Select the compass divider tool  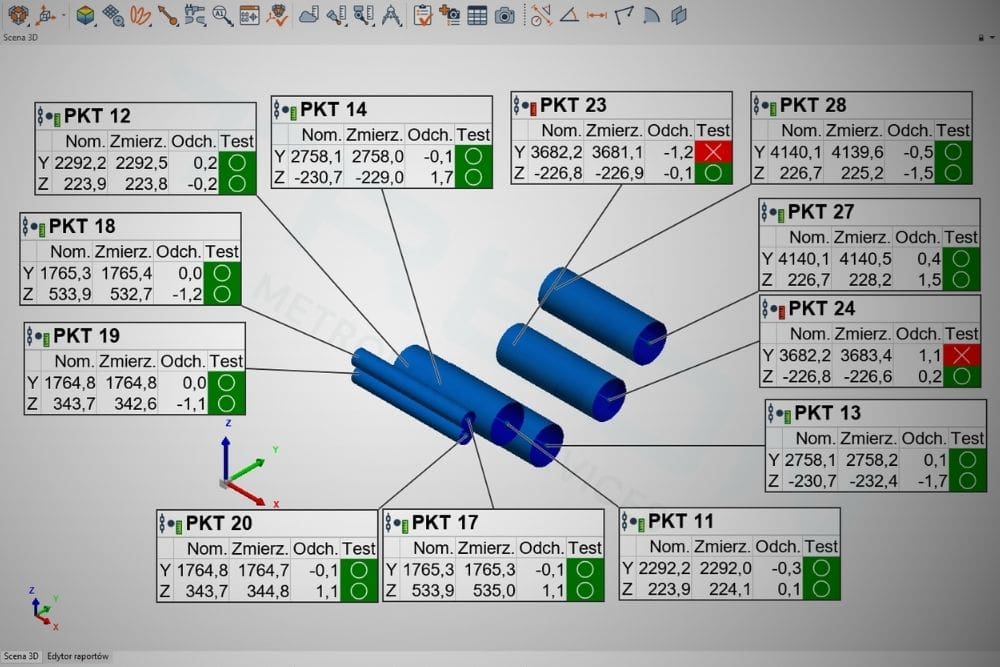[x=392, y=15]
